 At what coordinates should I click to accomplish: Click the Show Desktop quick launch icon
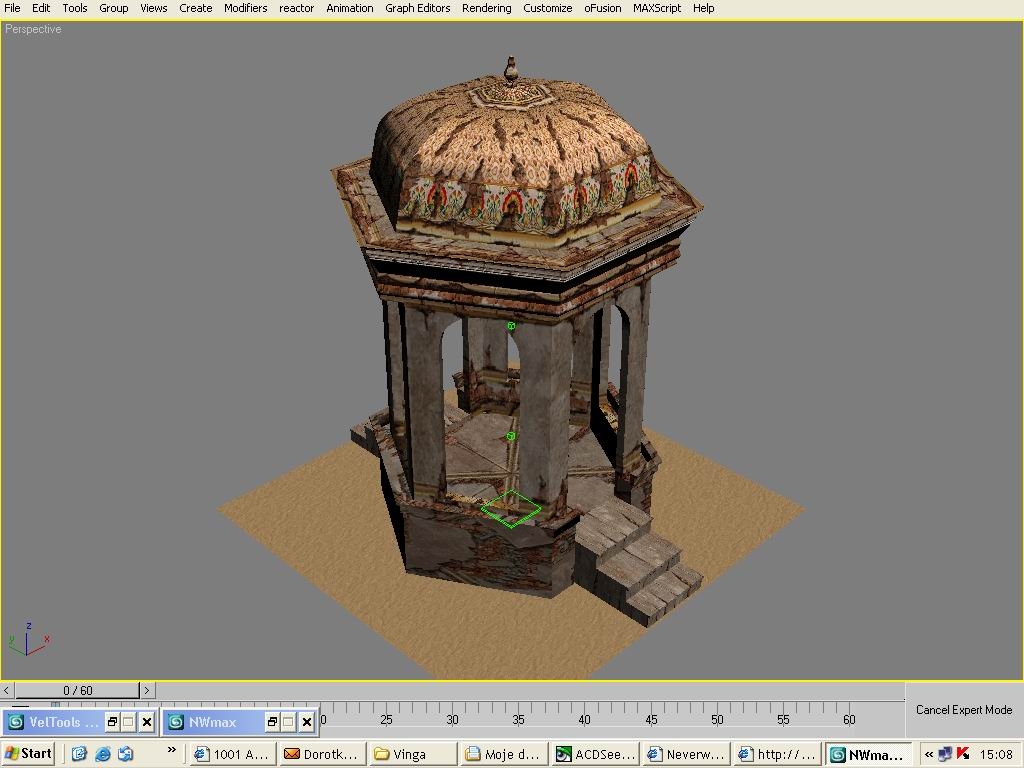pos(79,754)
